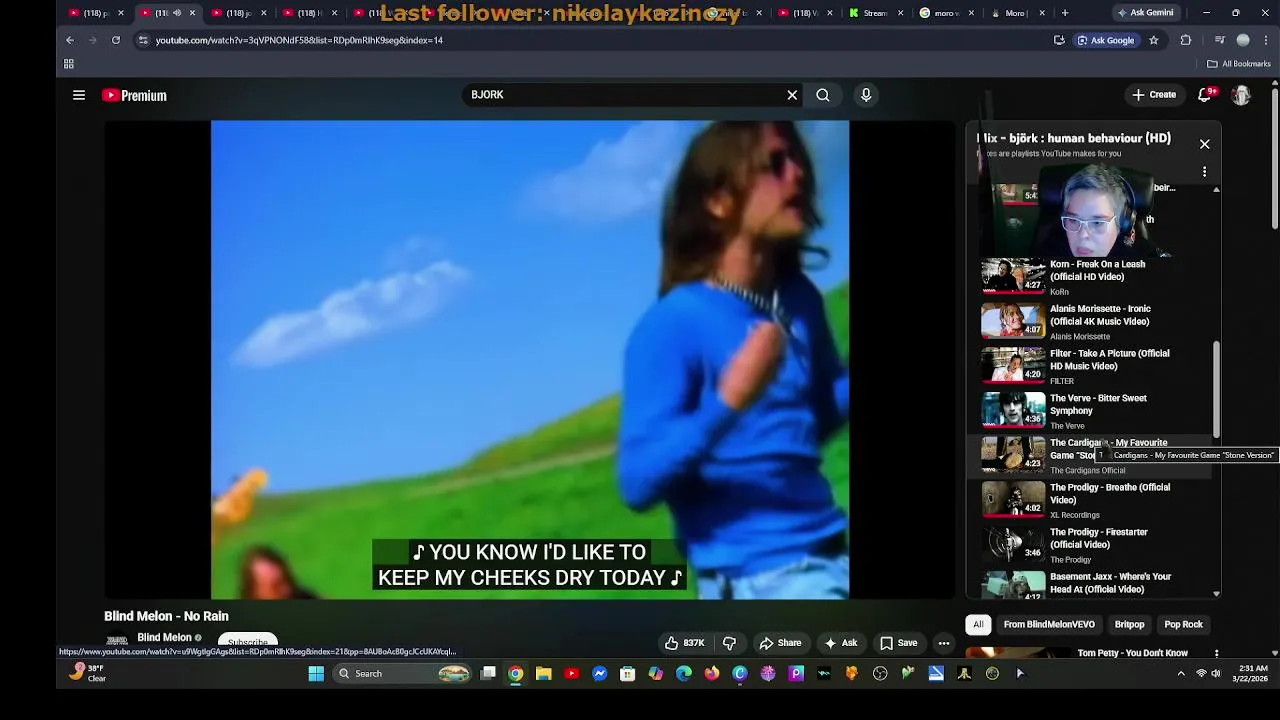Clear the BJORK search text with X

pos(792,95)
